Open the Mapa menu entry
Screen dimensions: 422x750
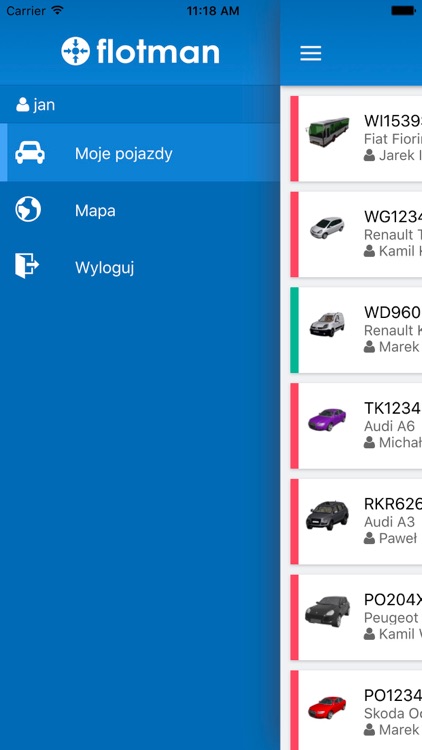pyautogui.click(x=140, y=210)
